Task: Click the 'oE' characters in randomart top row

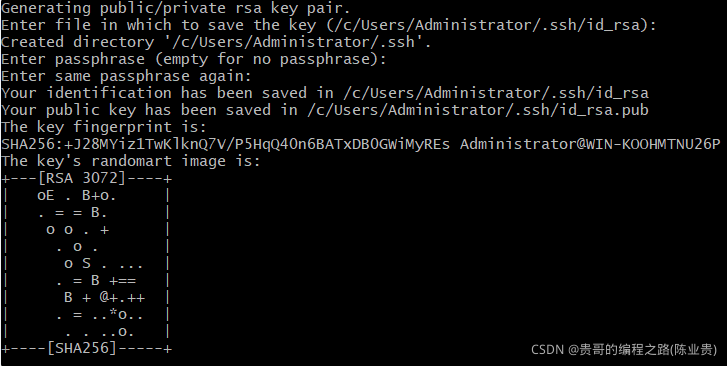Action: 45,196
